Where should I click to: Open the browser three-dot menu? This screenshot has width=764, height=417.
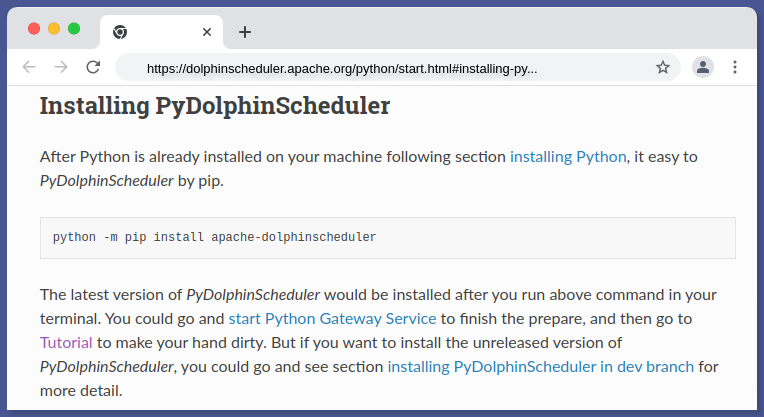[x=735, y=67]
